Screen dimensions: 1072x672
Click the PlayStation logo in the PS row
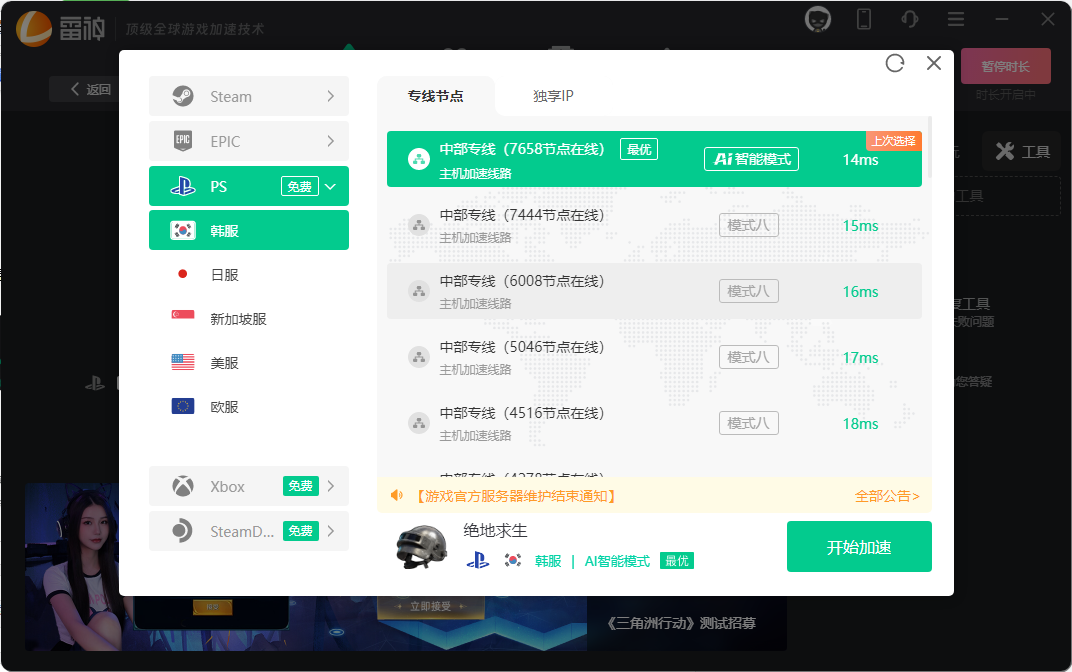click(x=183, y=186)
